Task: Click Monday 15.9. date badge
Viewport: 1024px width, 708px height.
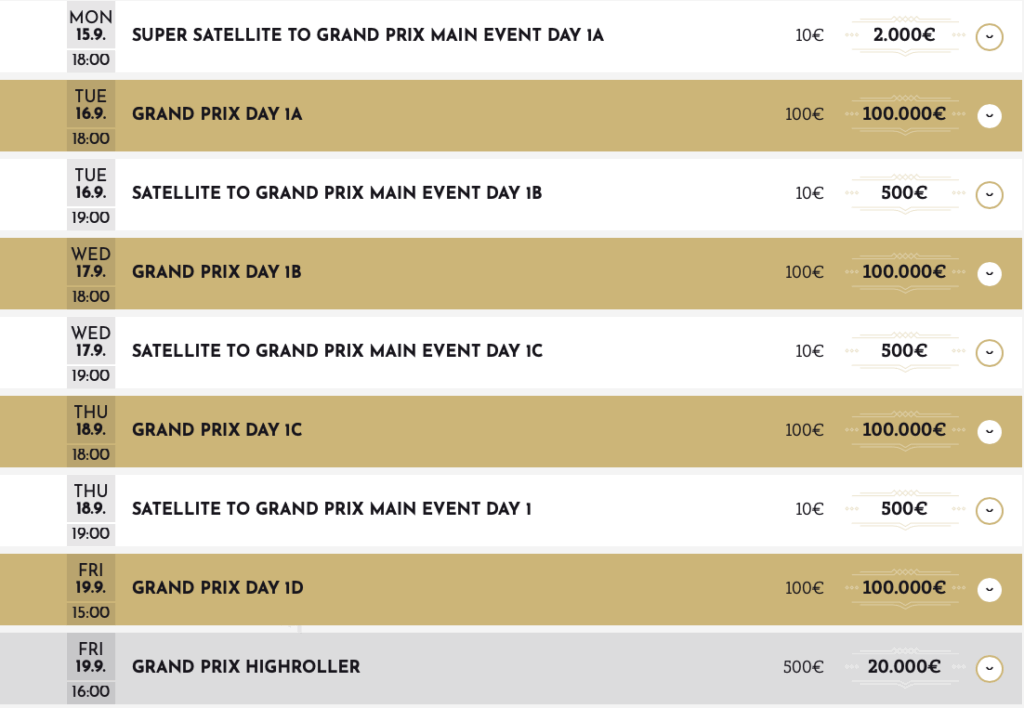Action: tap(91, 36)
